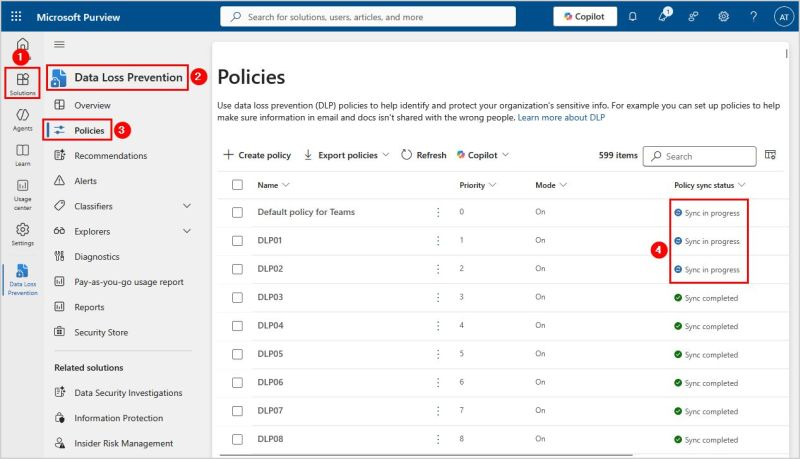This screenshot has width=800, height=459.
Task: Check Default policy for Teams checkbox
Action: (x=237, y=212)
